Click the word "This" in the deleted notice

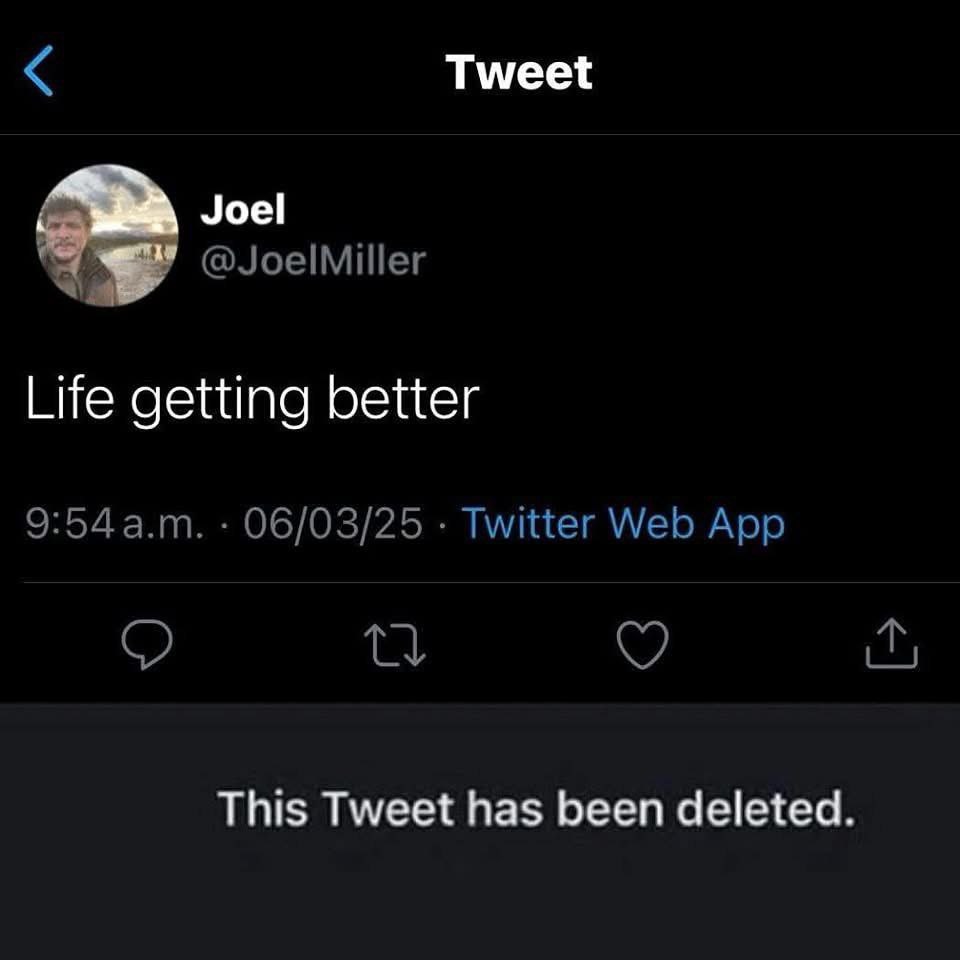[x=263, y=808]
